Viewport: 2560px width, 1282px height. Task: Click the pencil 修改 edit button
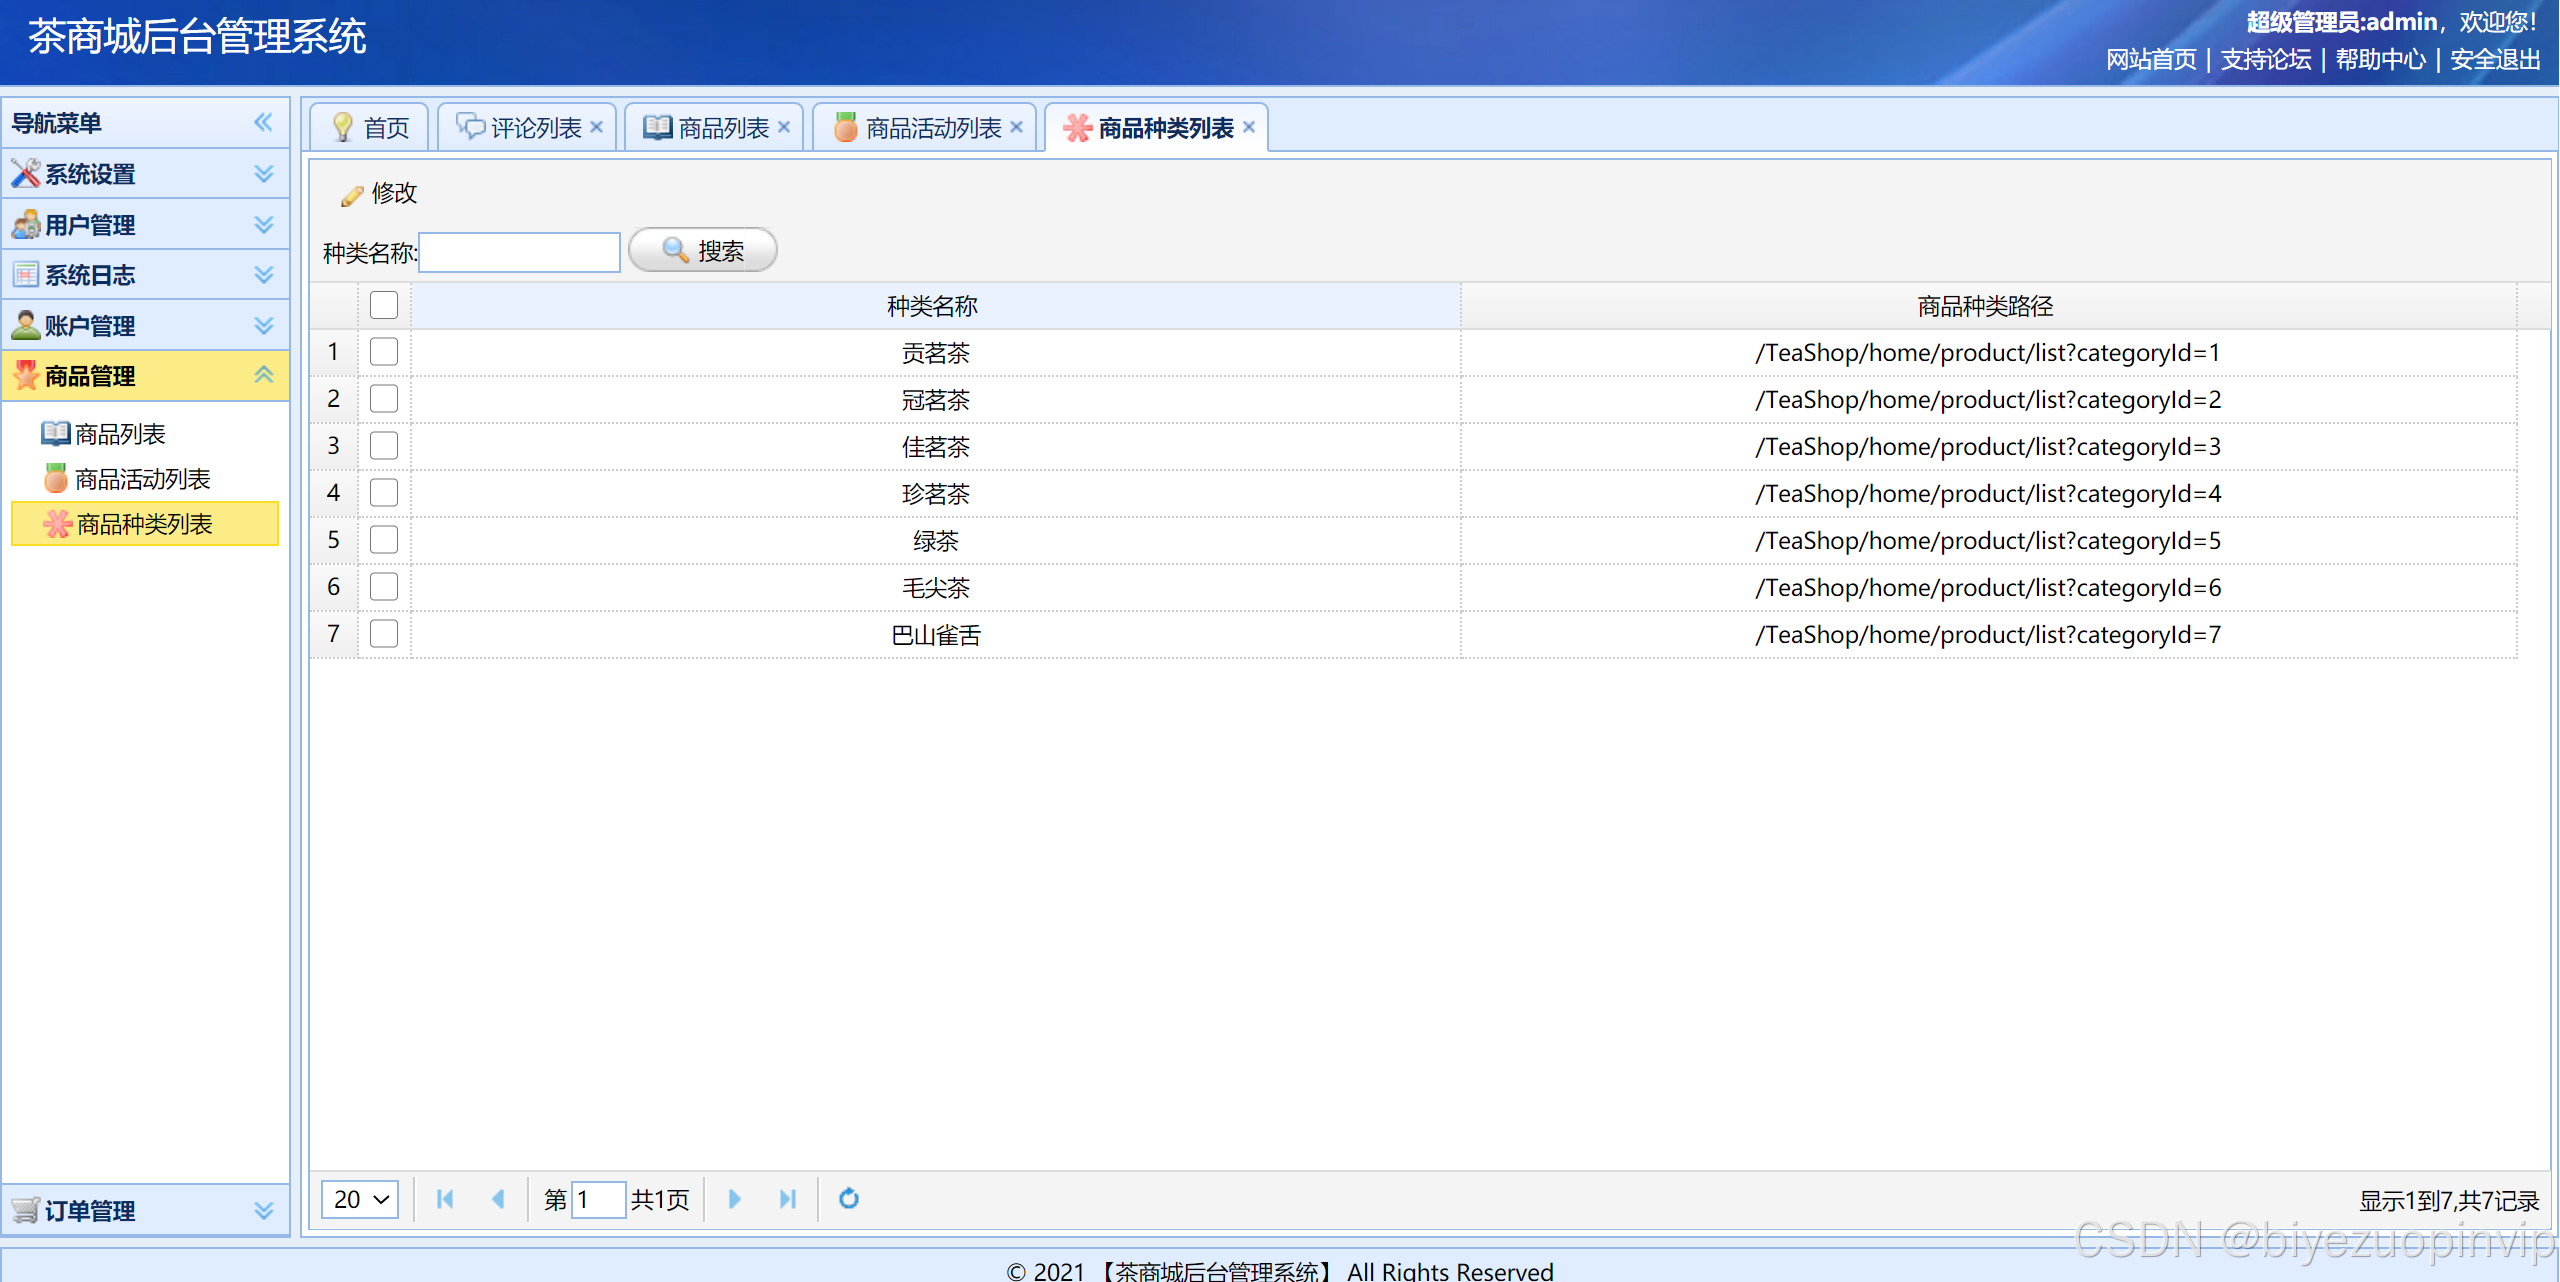point(380,193)
